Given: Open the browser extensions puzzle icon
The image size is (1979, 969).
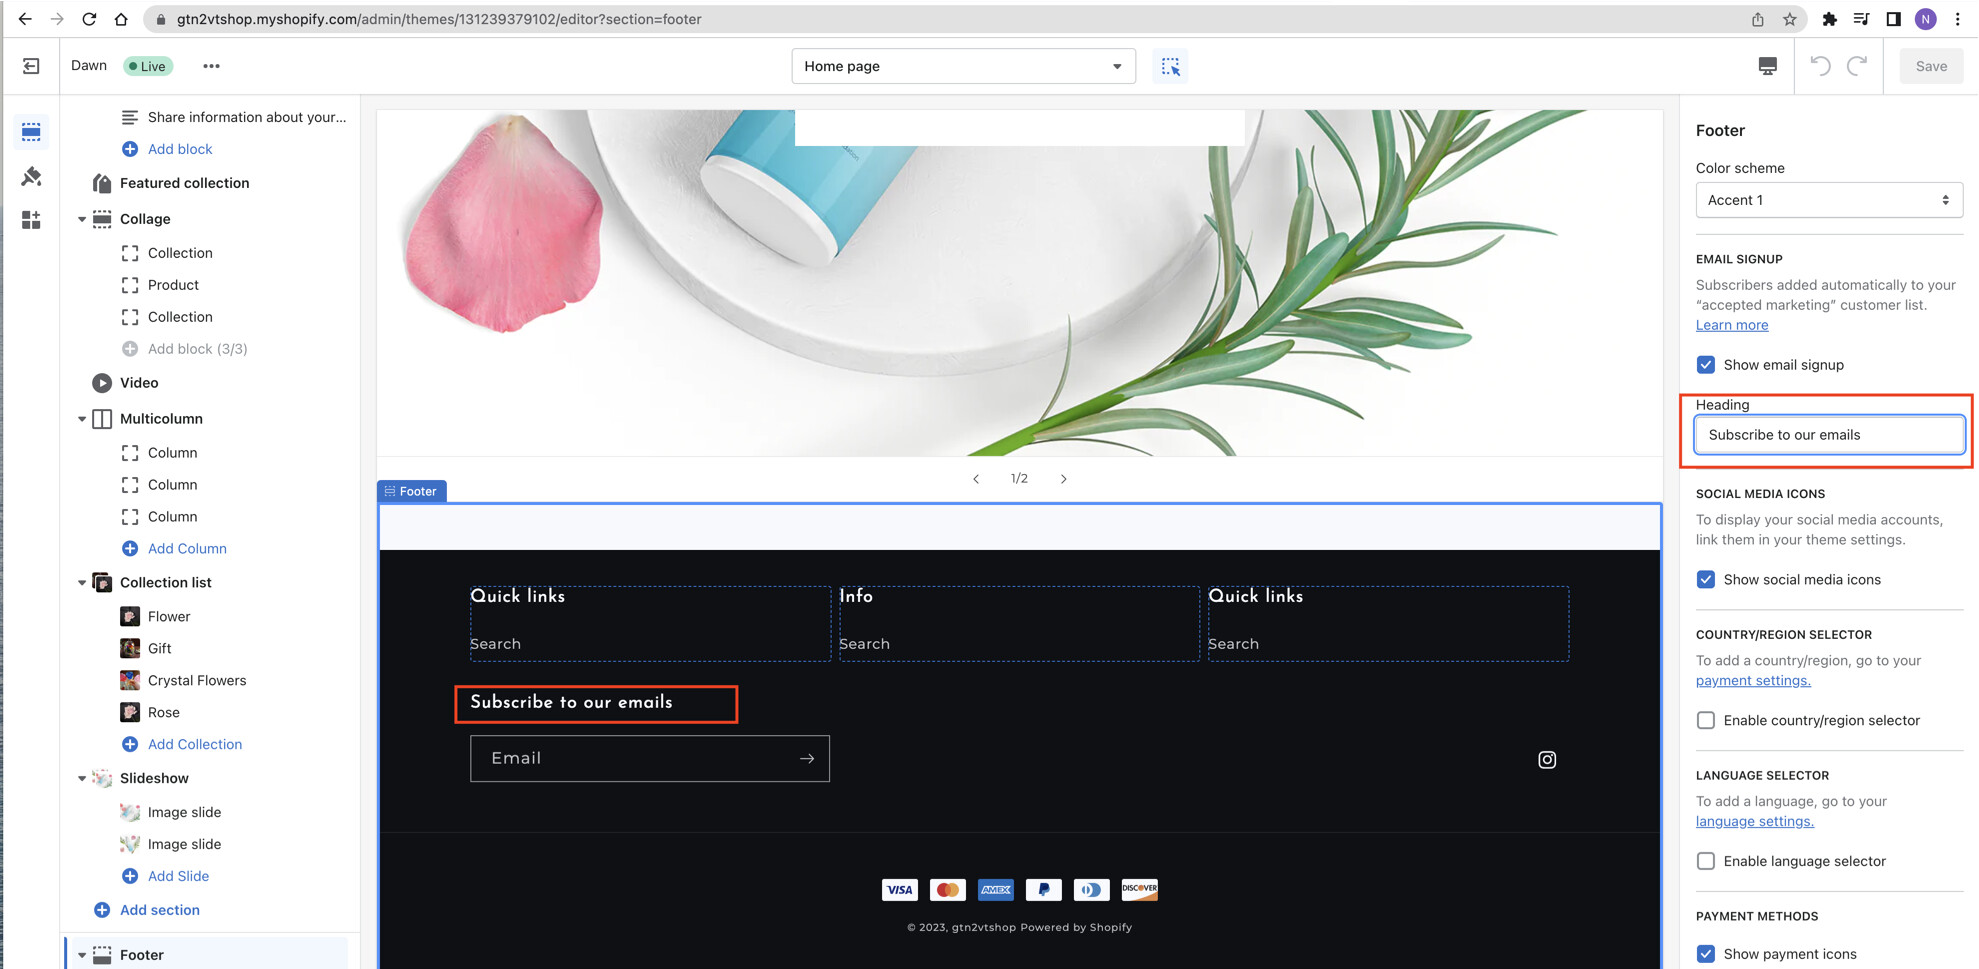Looking at the screenshot, I should click(x=1829, y=19).
